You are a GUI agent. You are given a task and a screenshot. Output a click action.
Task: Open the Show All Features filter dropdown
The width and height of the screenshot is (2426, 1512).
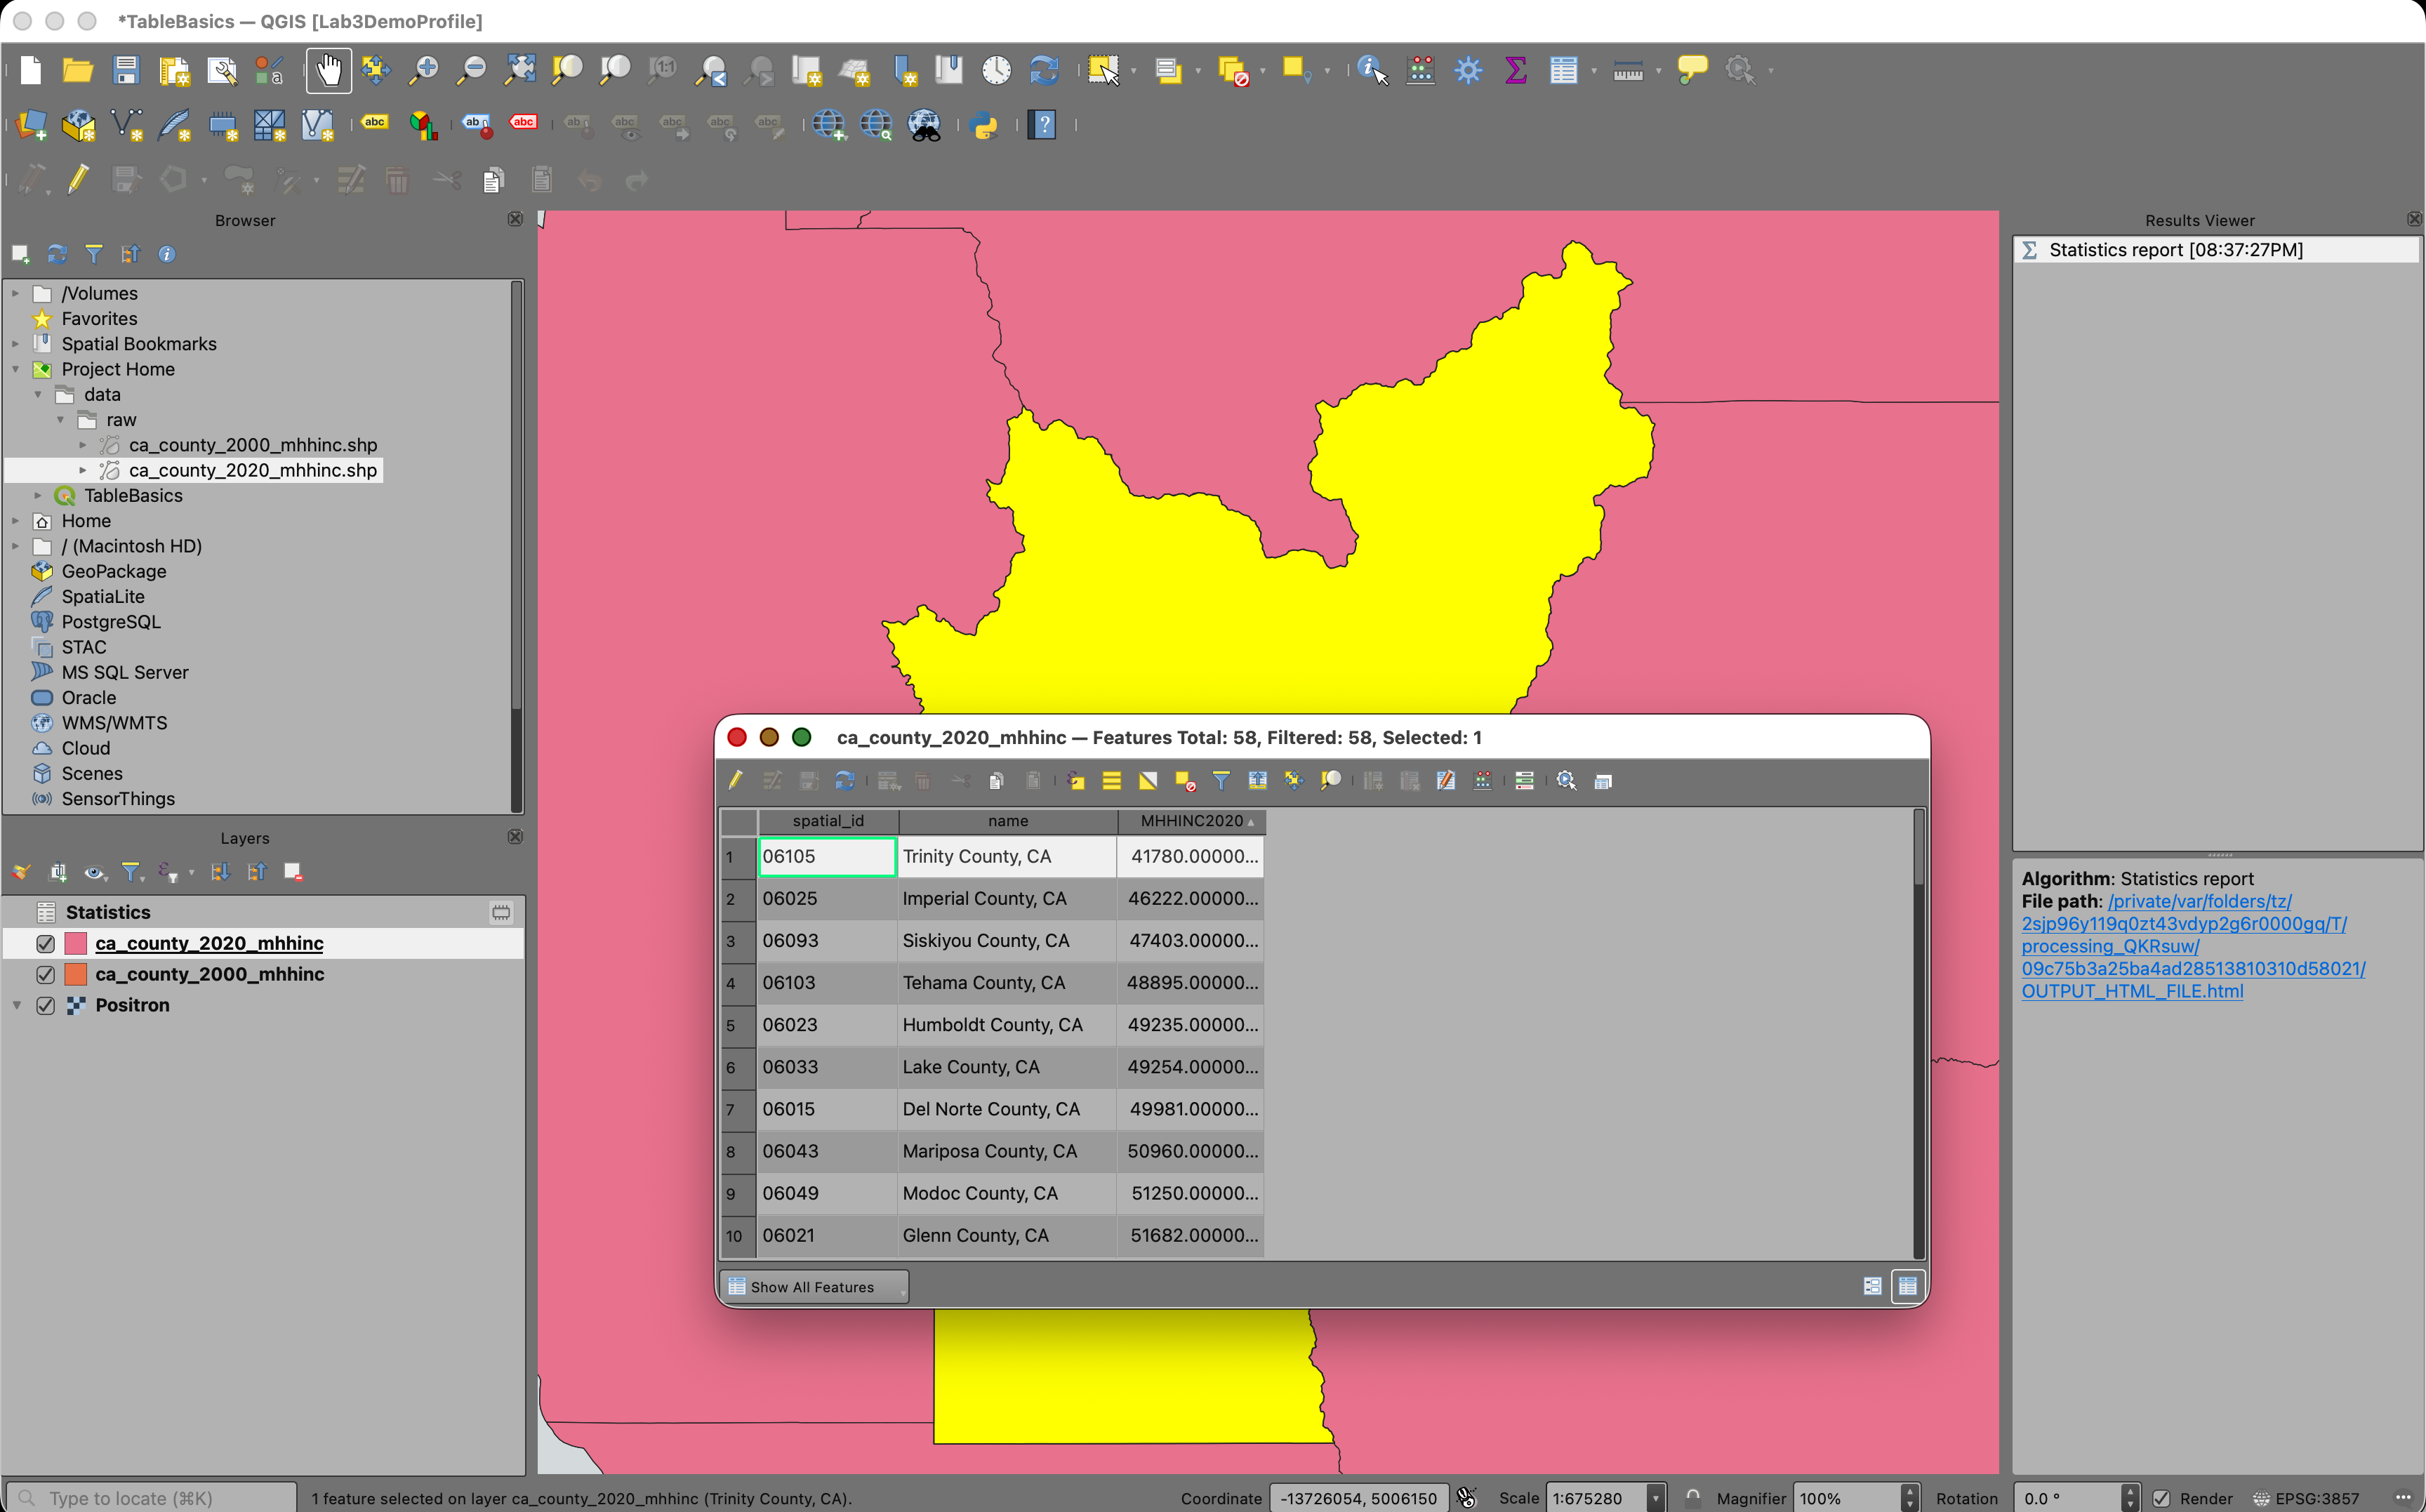click(x=813, y=1286)
